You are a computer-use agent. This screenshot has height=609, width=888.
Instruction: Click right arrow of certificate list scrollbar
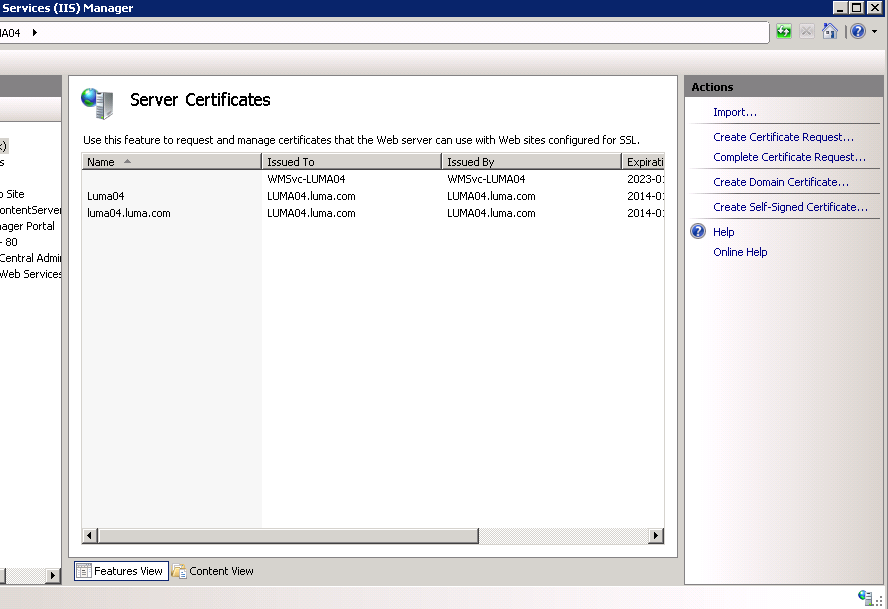point(656,535)
